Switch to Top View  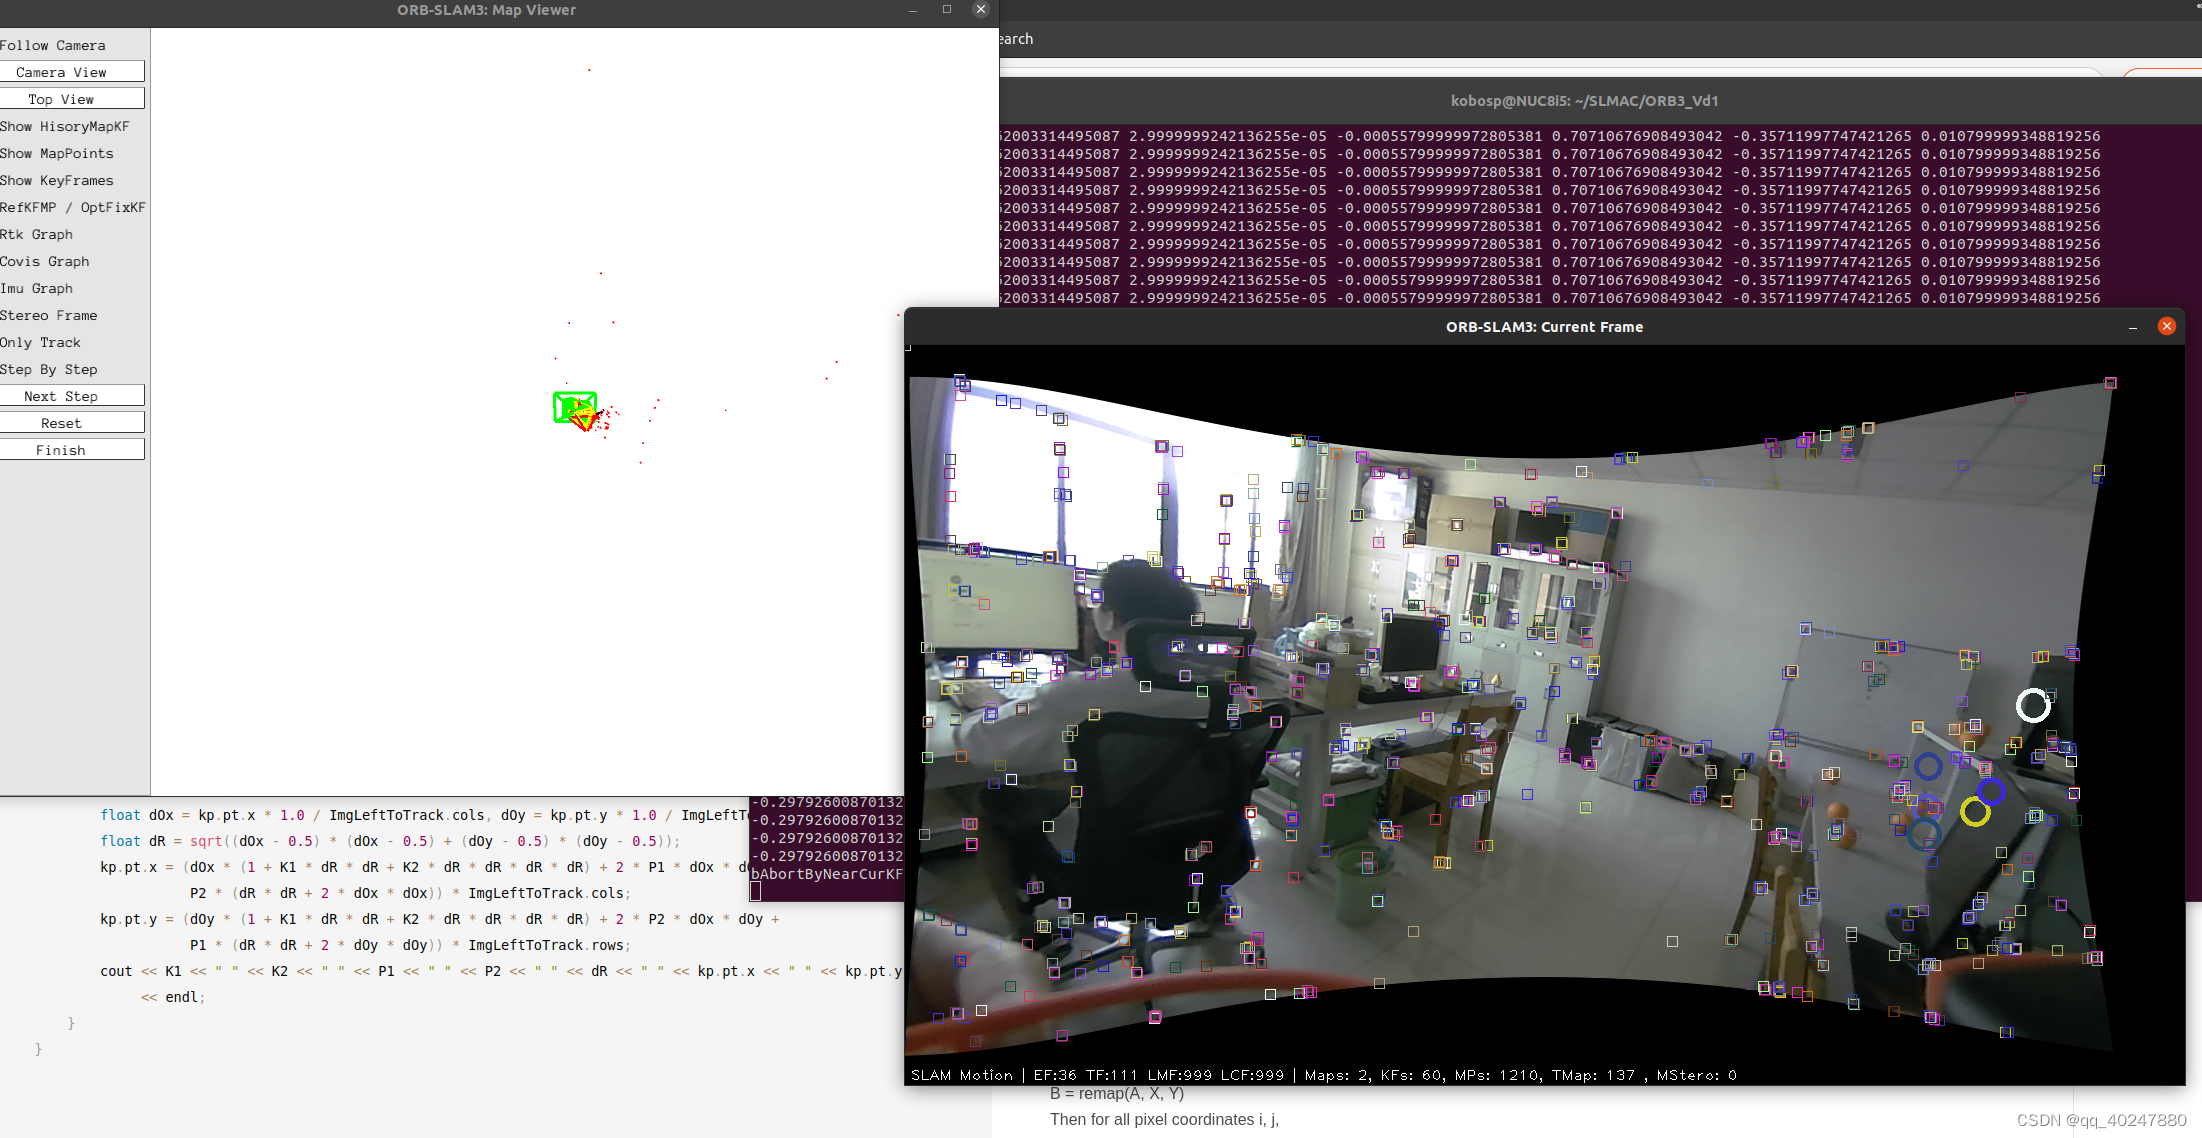(x=73, y=98)
